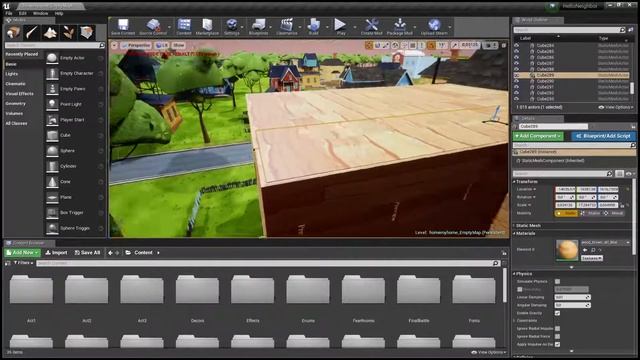Click the Content Browser search field

[268, 263]
